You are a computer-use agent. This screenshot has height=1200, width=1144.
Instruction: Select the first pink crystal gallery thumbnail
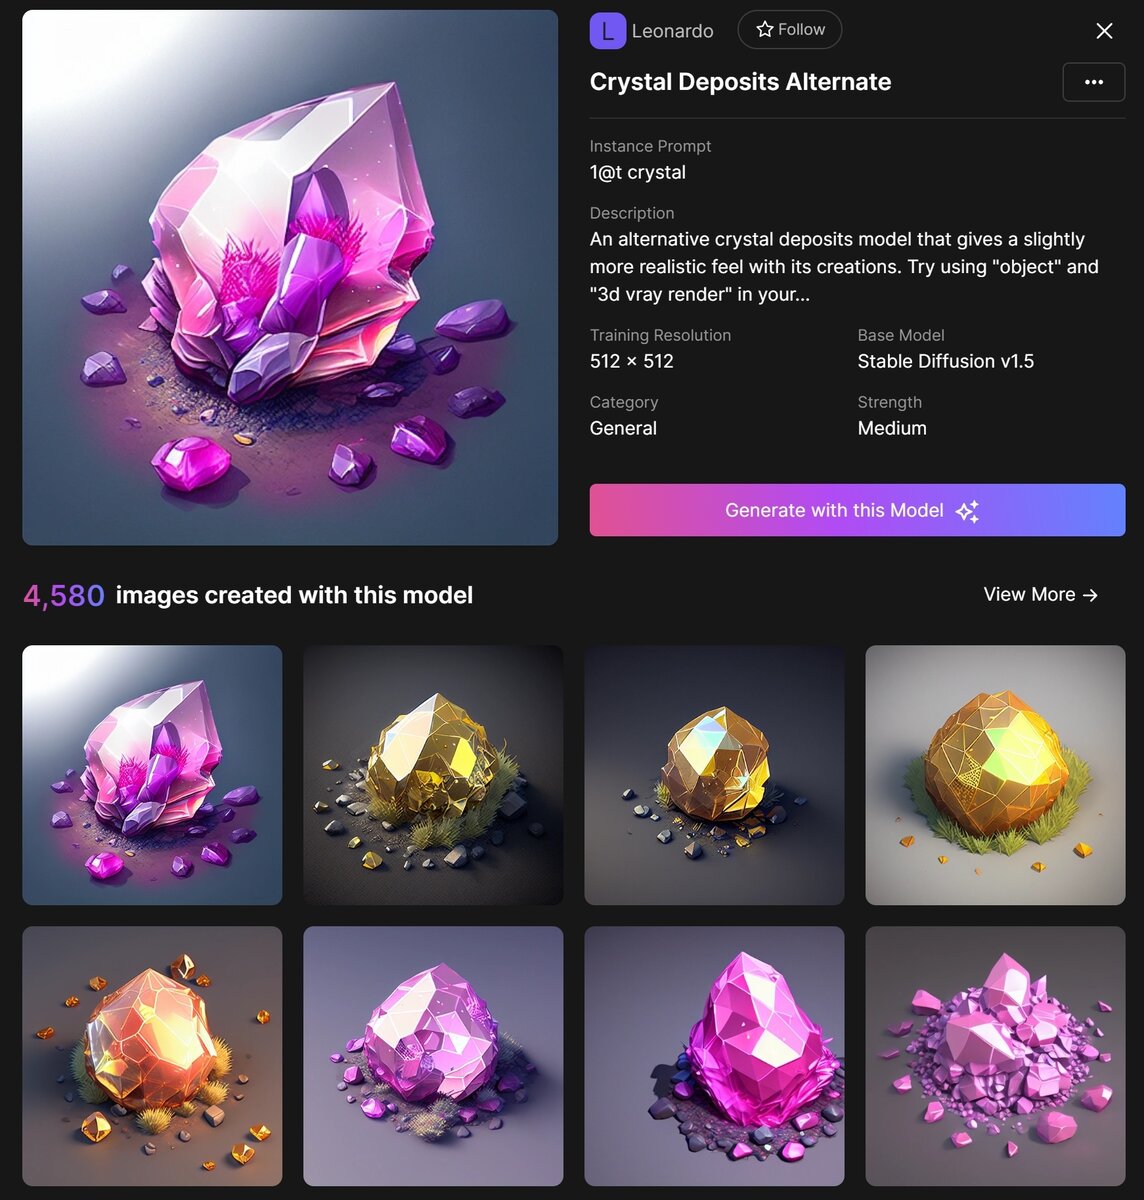[x=152, y=775]
